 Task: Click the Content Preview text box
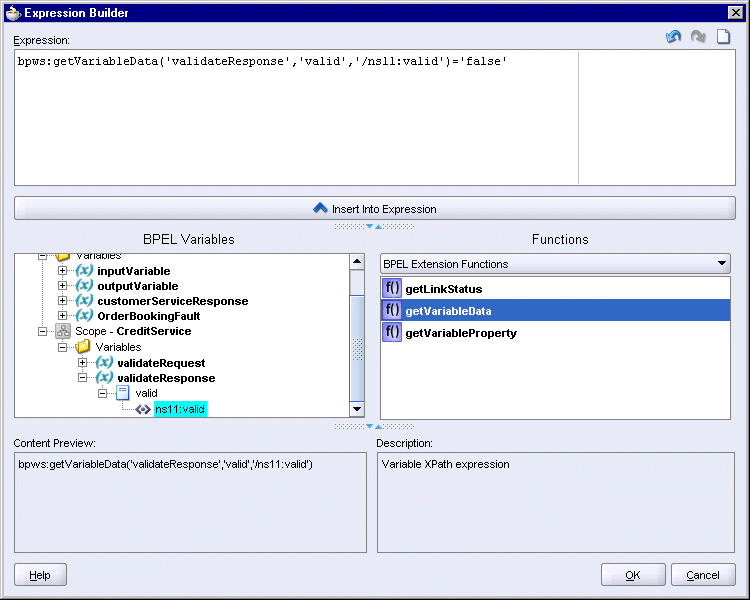190,502
